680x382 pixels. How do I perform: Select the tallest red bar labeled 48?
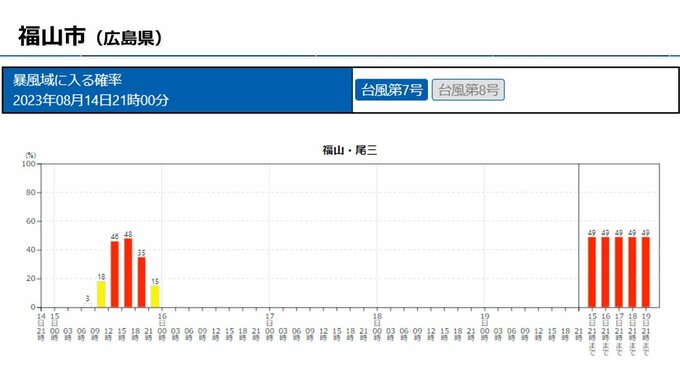point(128,273)
